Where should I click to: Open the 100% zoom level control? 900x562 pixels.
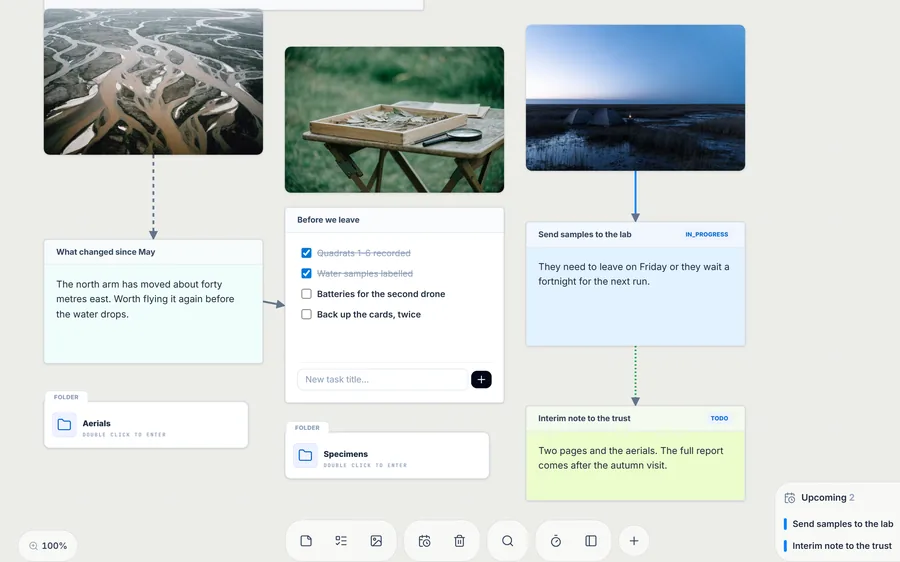pyautogui.click(x=48, y=546)
